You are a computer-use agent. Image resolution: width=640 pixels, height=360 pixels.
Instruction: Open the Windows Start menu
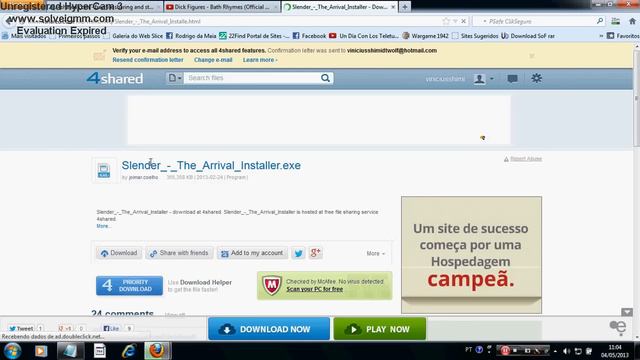[13, 351]
